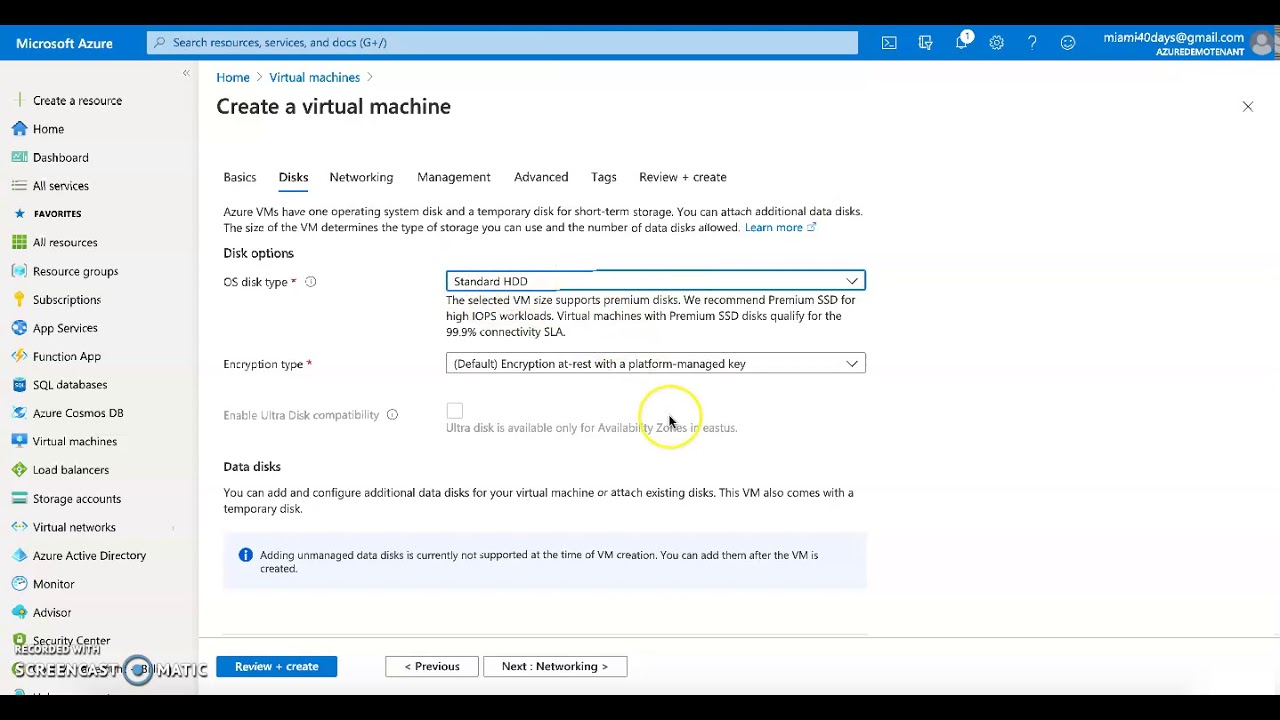1280x720 pixels.
Task: Click the Load balancers diamond icon
Action: coord(19,470)
